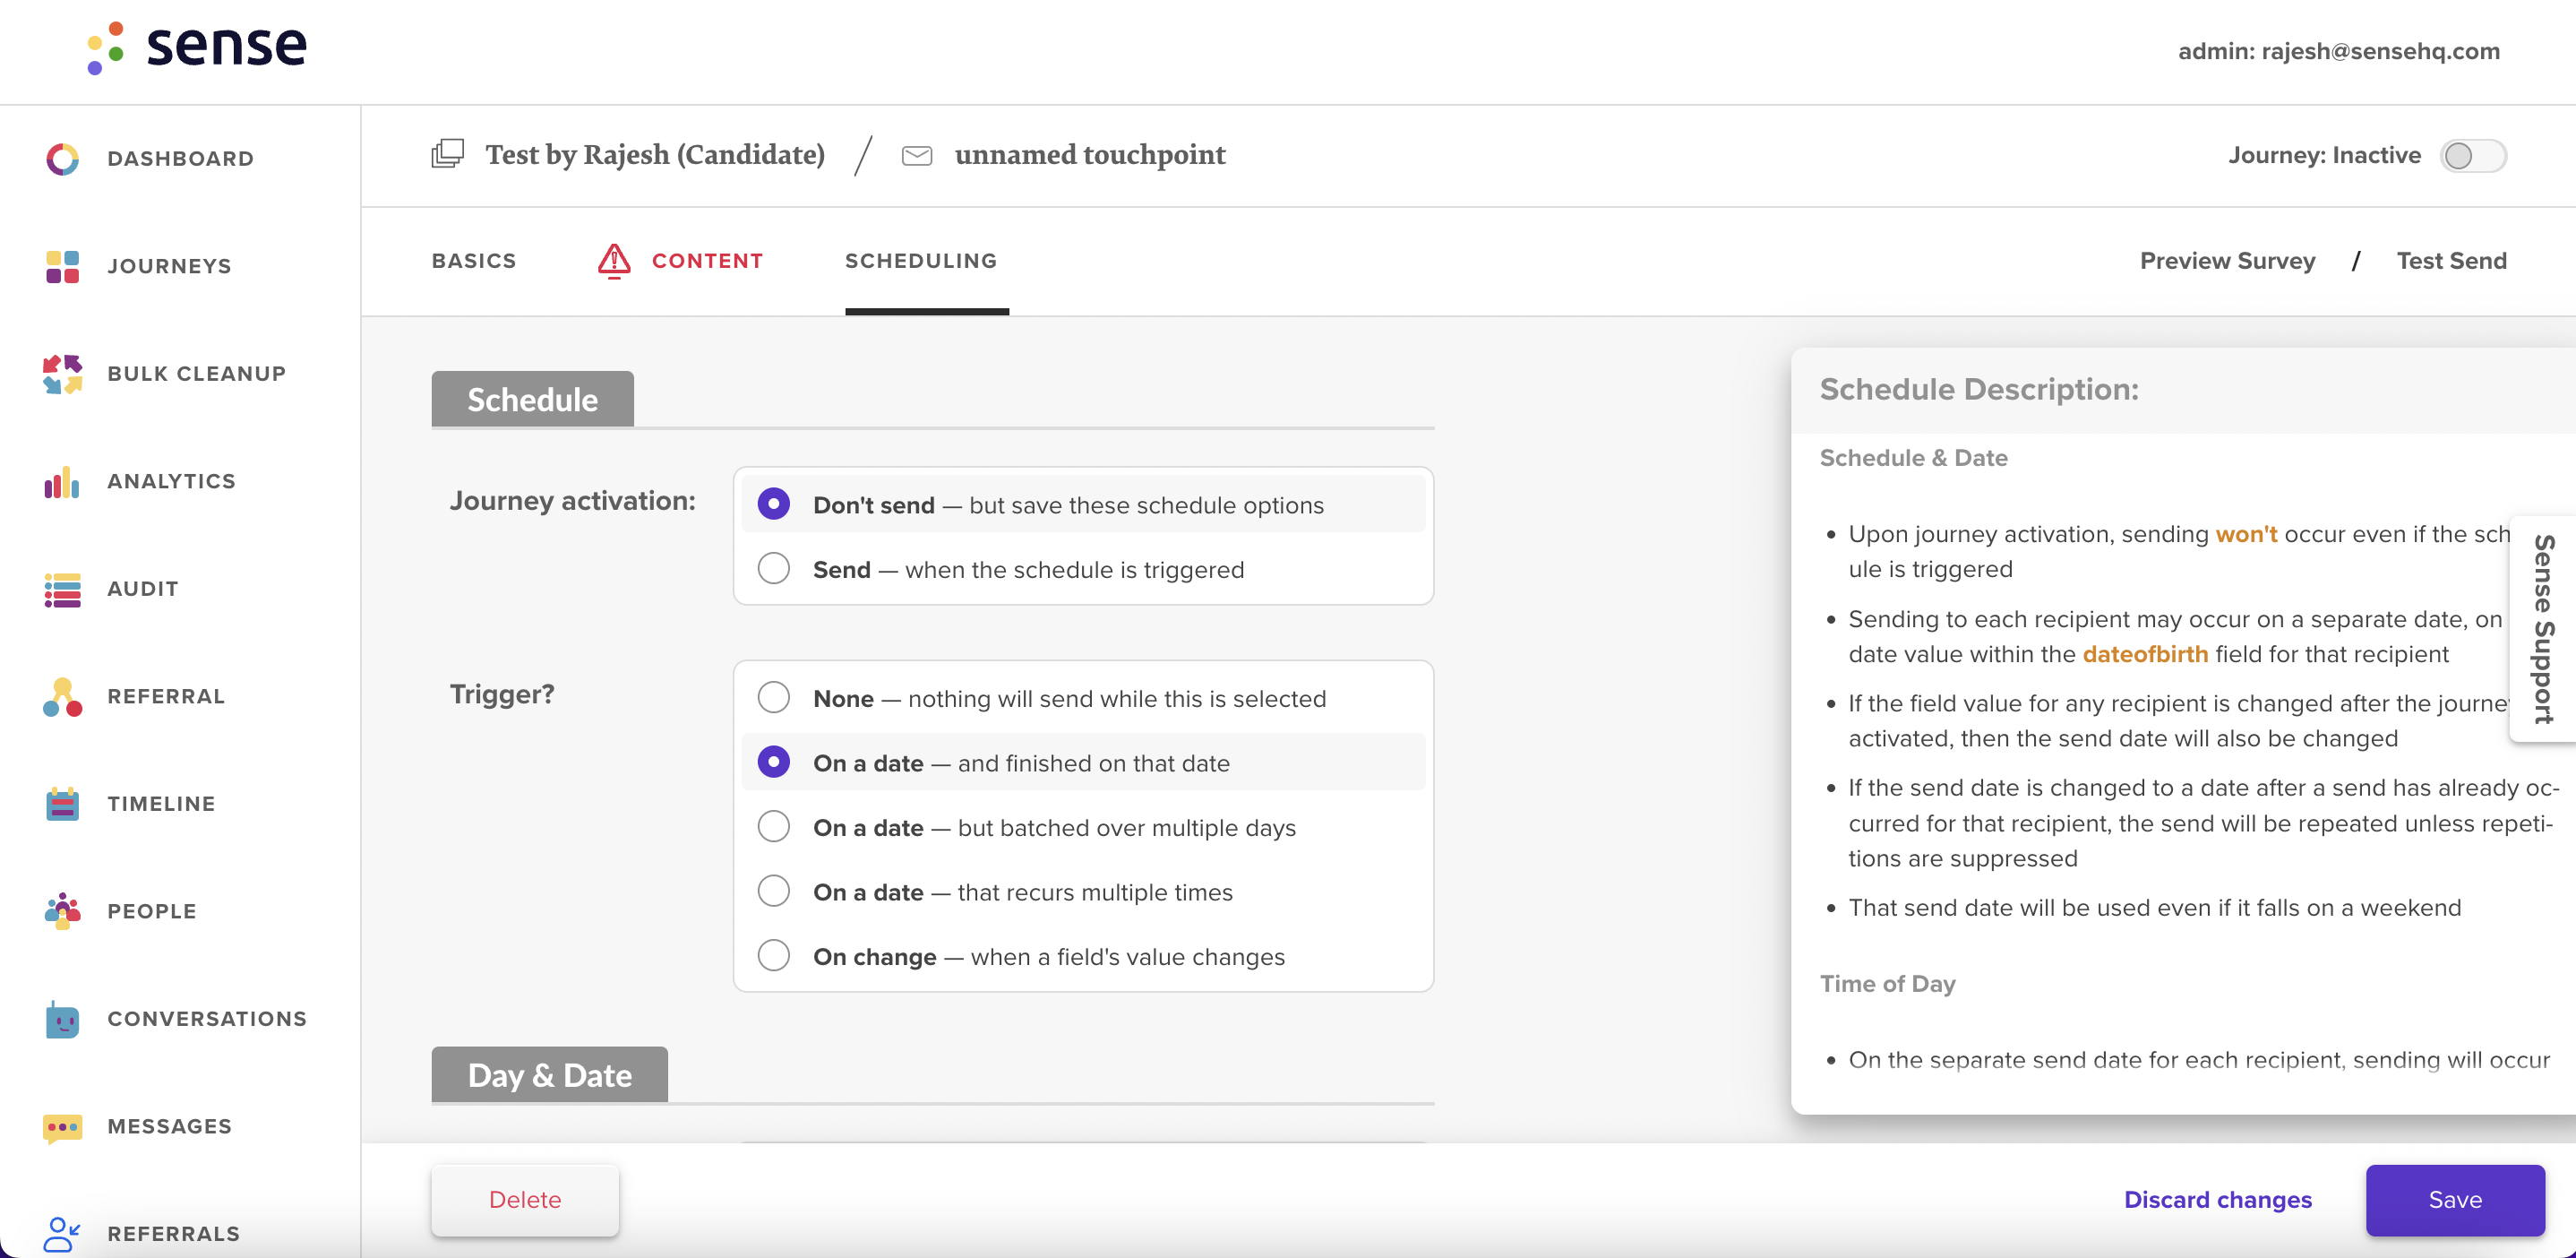This screenshot has height=1258, width=2576.
Task: Open the Referral nodes icon
Action: pyautogui.click(x=62, y=697)
